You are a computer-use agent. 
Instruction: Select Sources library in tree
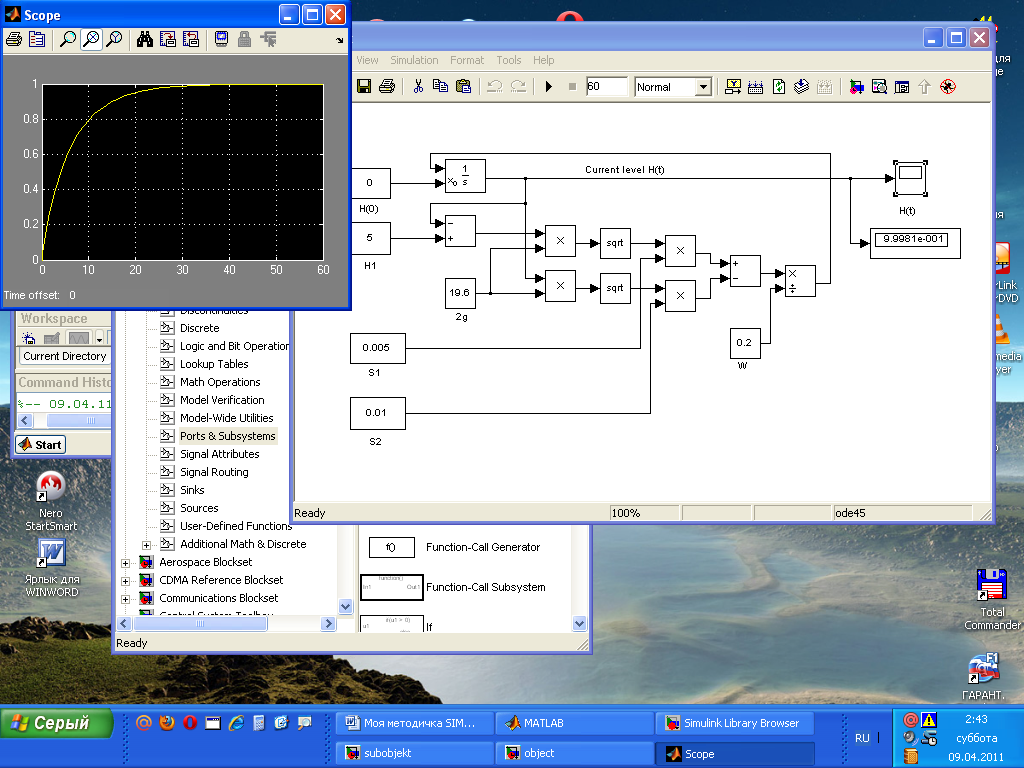[x=199, y=508]
